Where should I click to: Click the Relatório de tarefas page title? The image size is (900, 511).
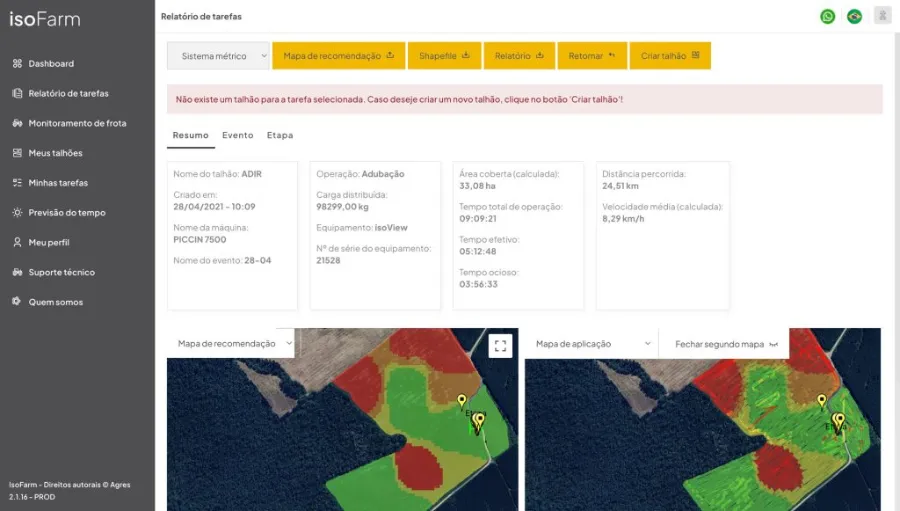point(201,17)
